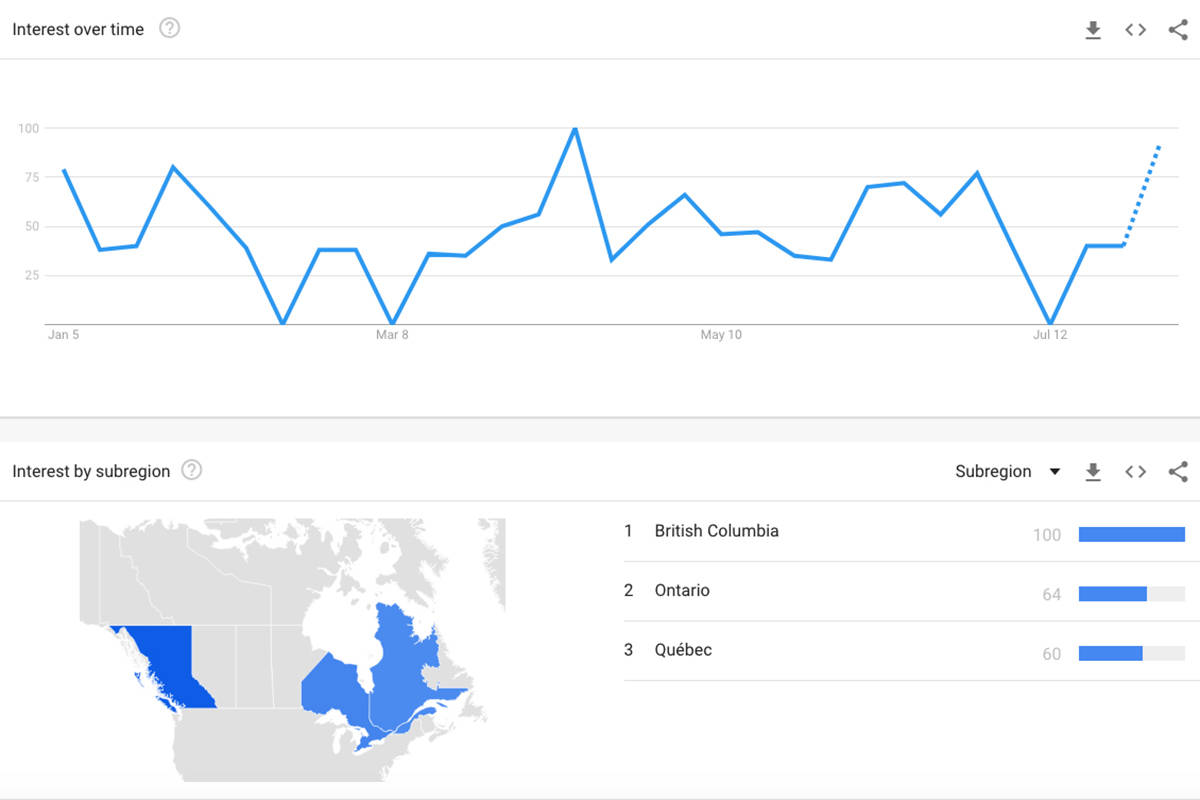This screenshot has height=800, width=1200.
Task: Download the Interest by subregion data
Action: tap(1093, 472)
